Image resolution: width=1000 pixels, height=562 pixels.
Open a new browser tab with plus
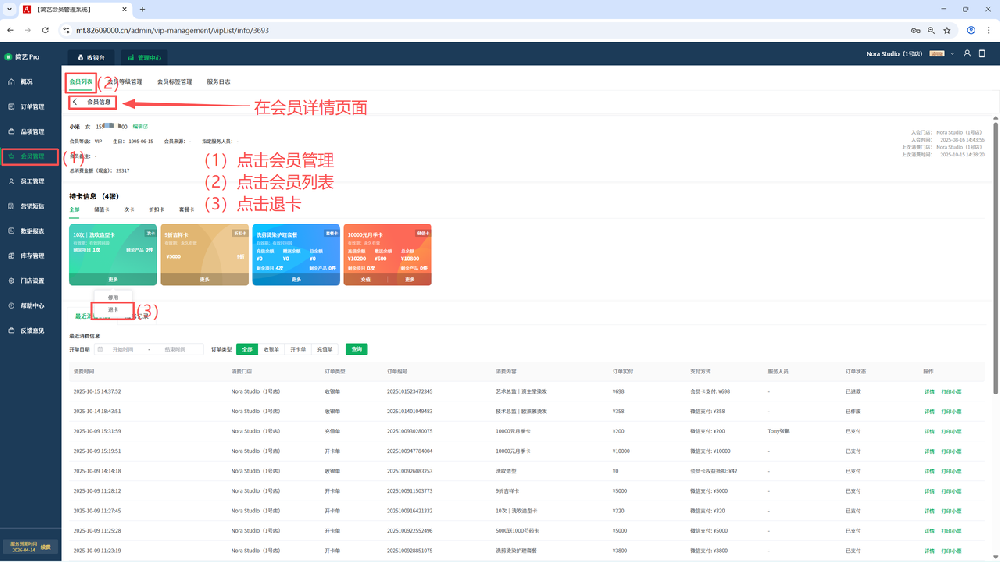coord(142,10)
